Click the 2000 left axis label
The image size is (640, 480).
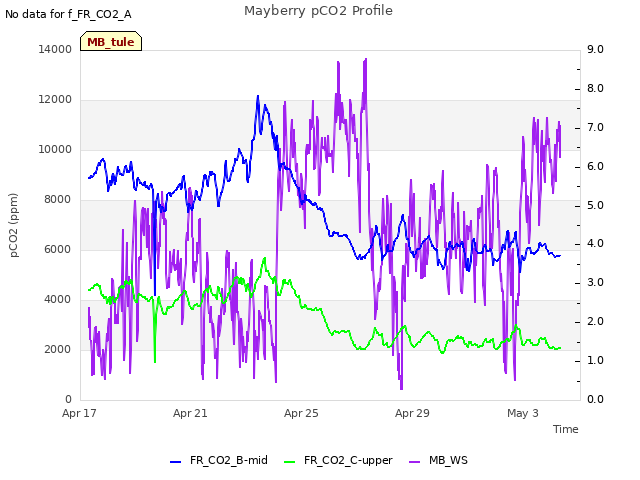(x=58, y=349)
